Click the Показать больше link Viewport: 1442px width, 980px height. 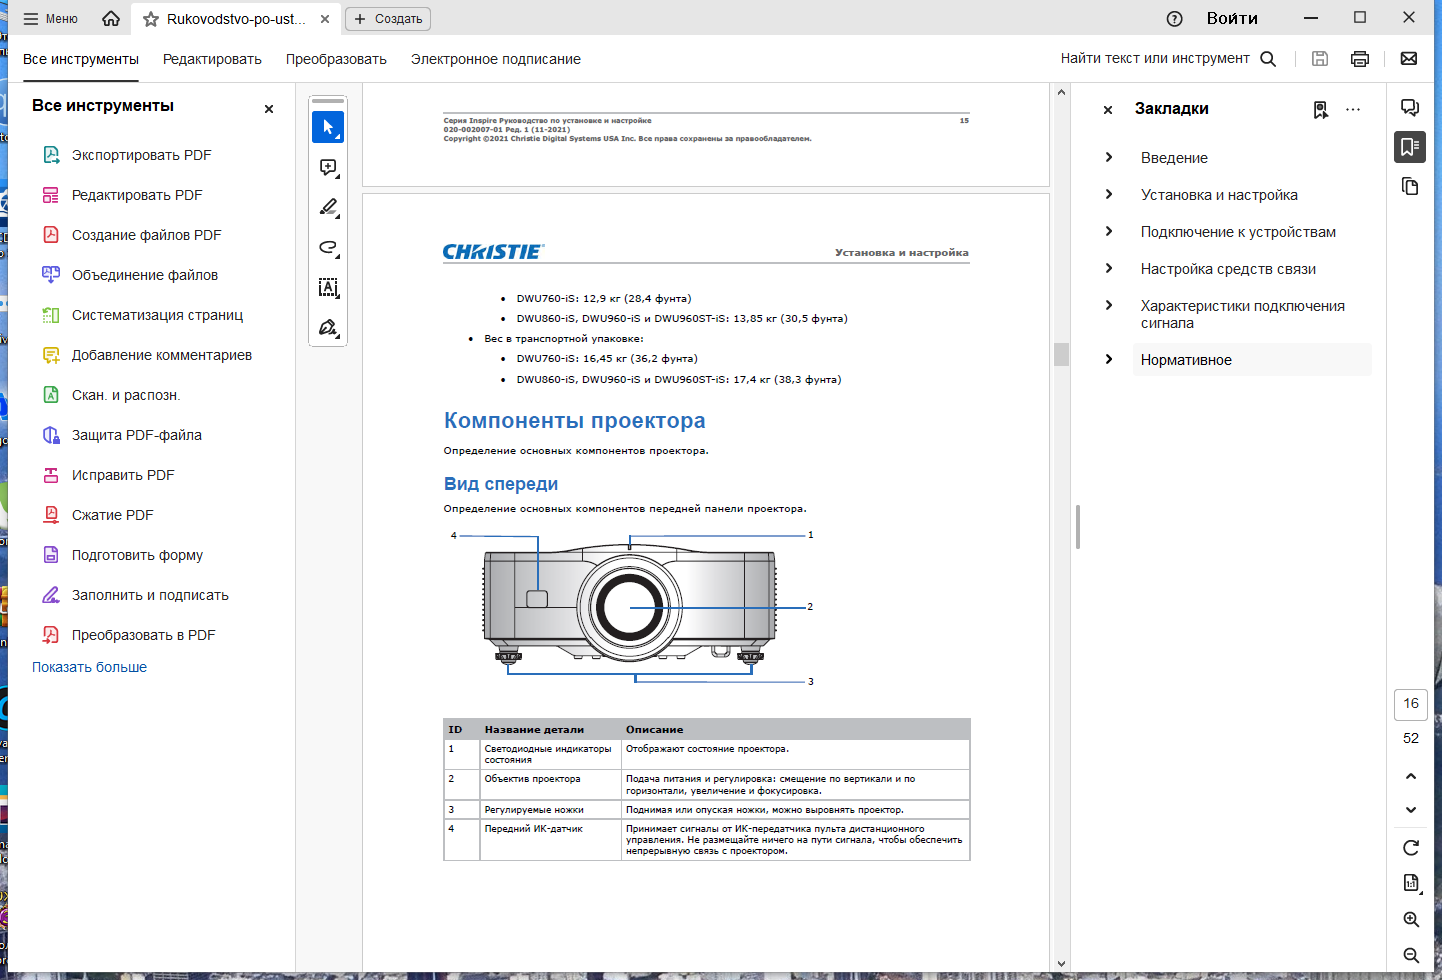(89, 667)
